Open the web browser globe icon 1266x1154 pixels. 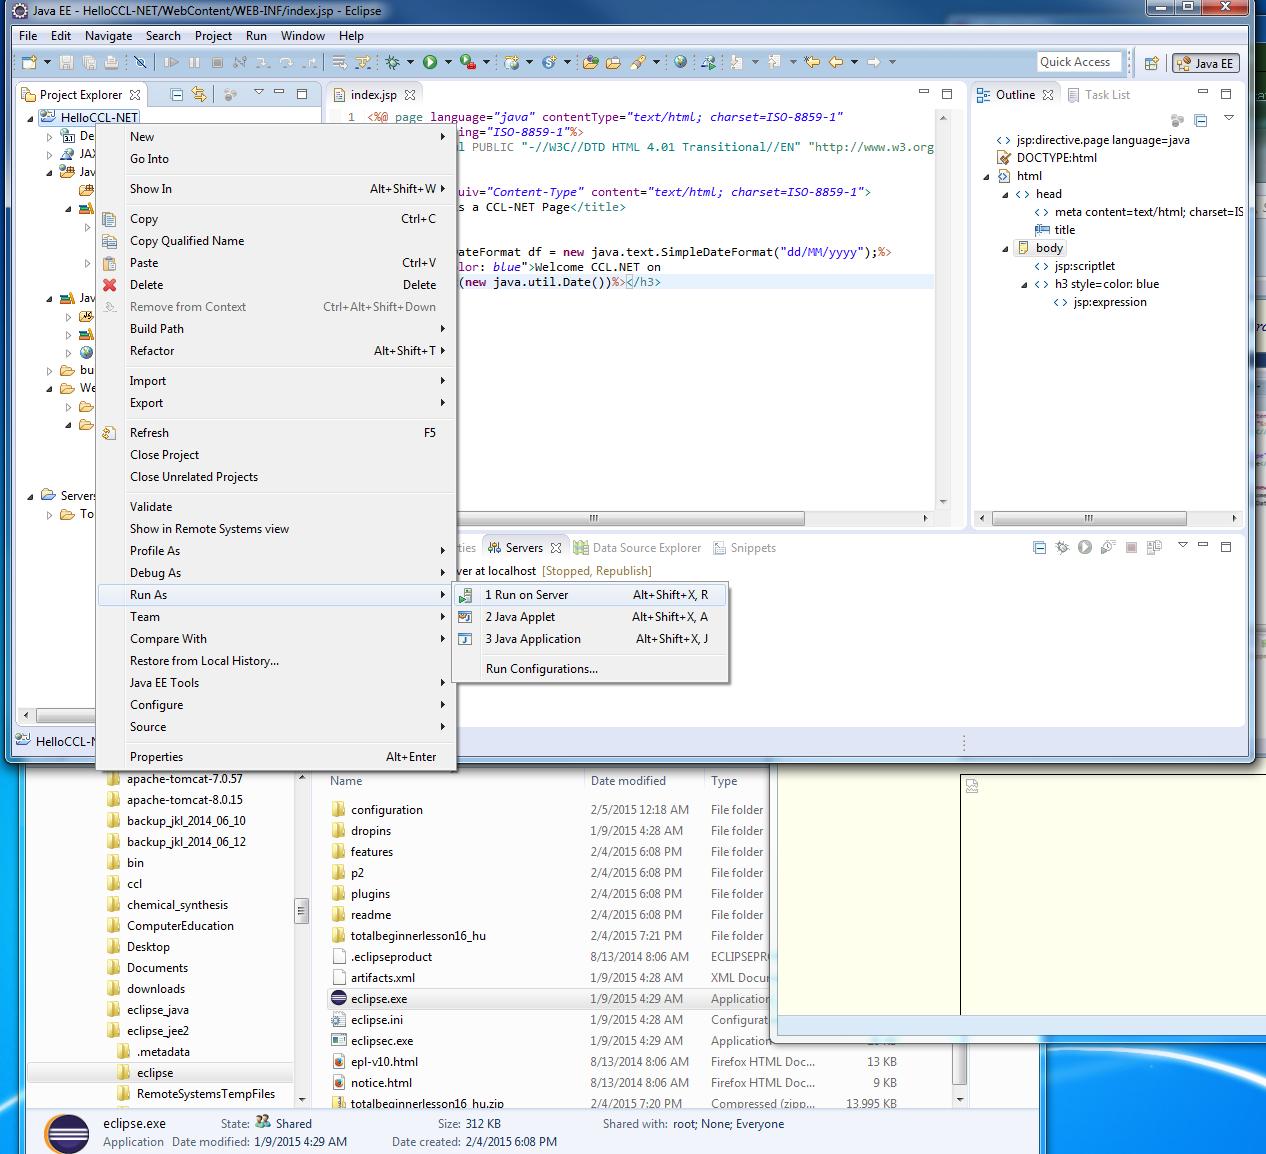click(x=680, y=62)
